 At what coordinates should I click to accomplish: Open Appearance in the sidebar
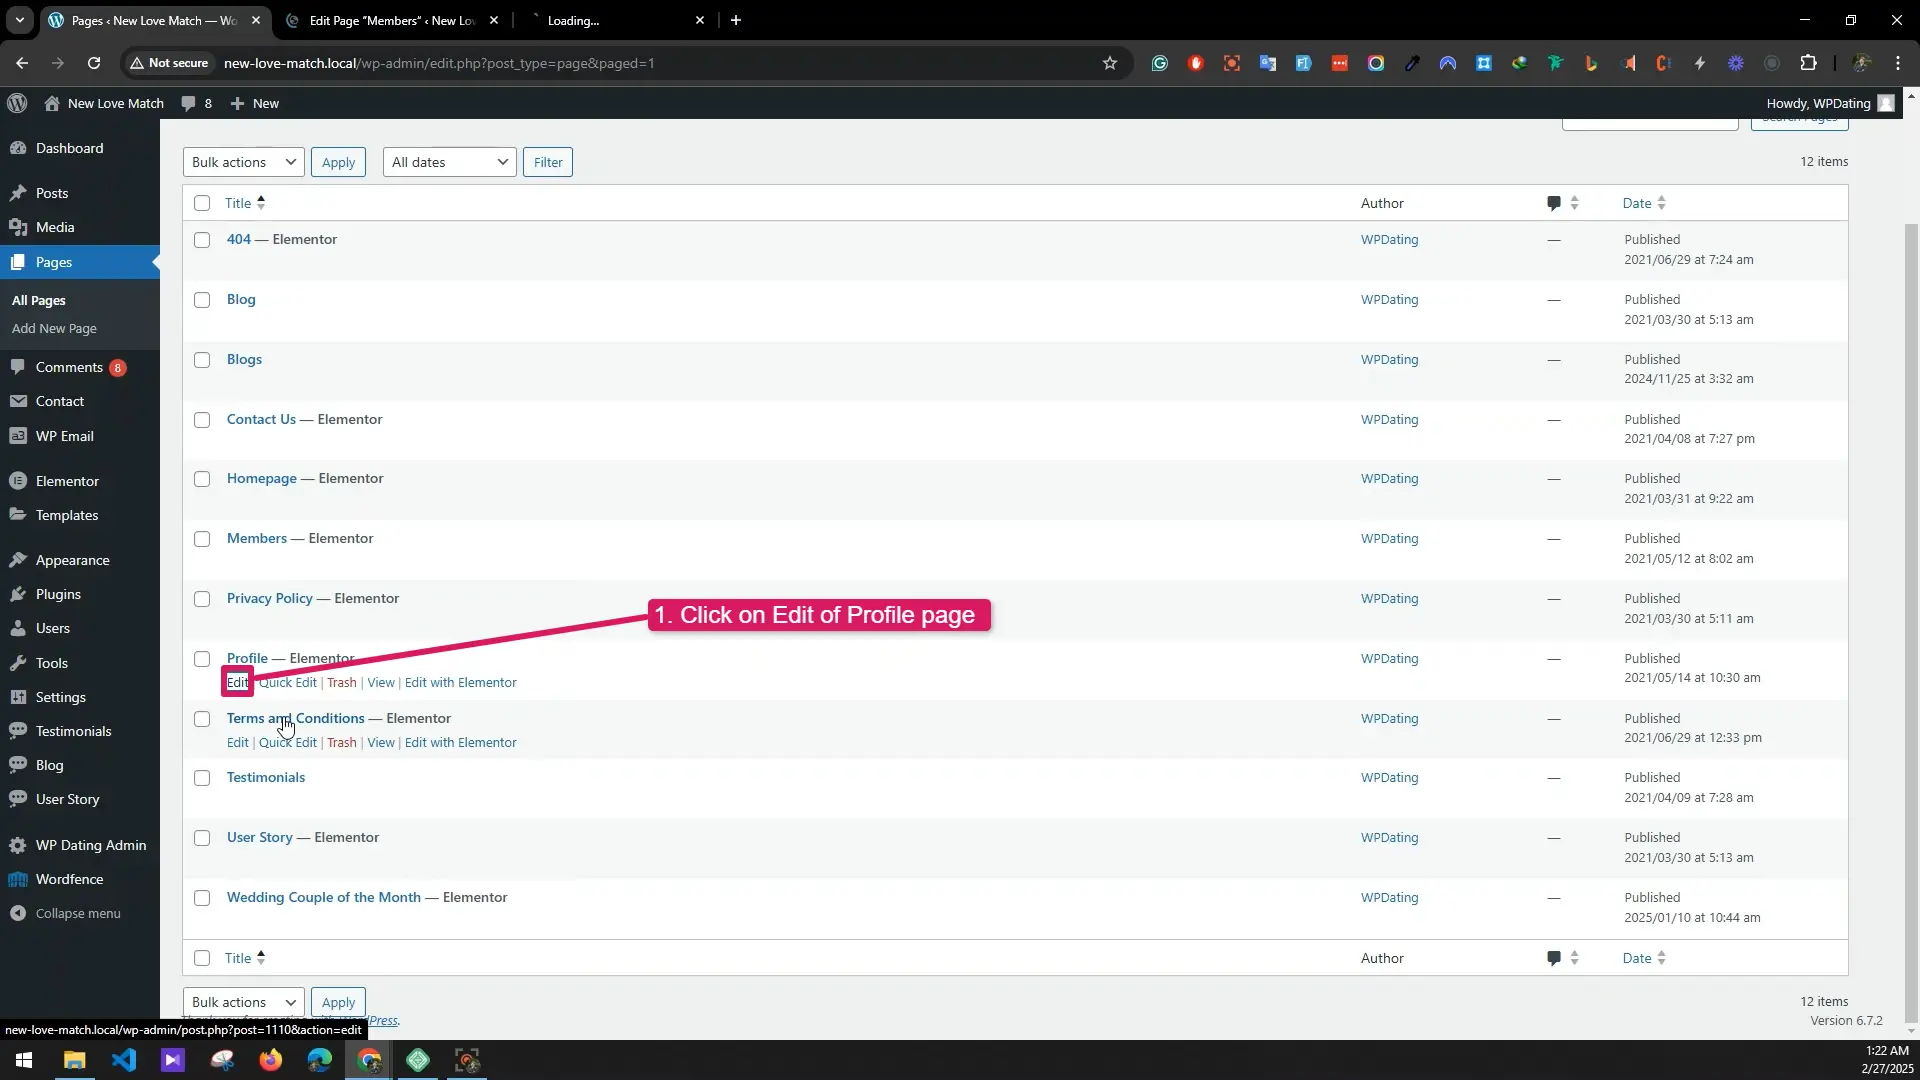[x=72, y=560]
